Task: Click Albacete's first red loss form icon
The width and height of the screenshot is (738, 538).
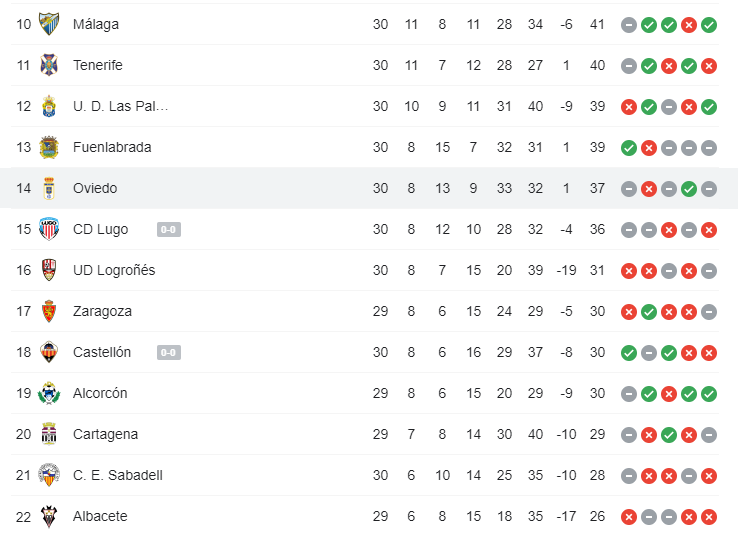Action: tap(629, 517)
